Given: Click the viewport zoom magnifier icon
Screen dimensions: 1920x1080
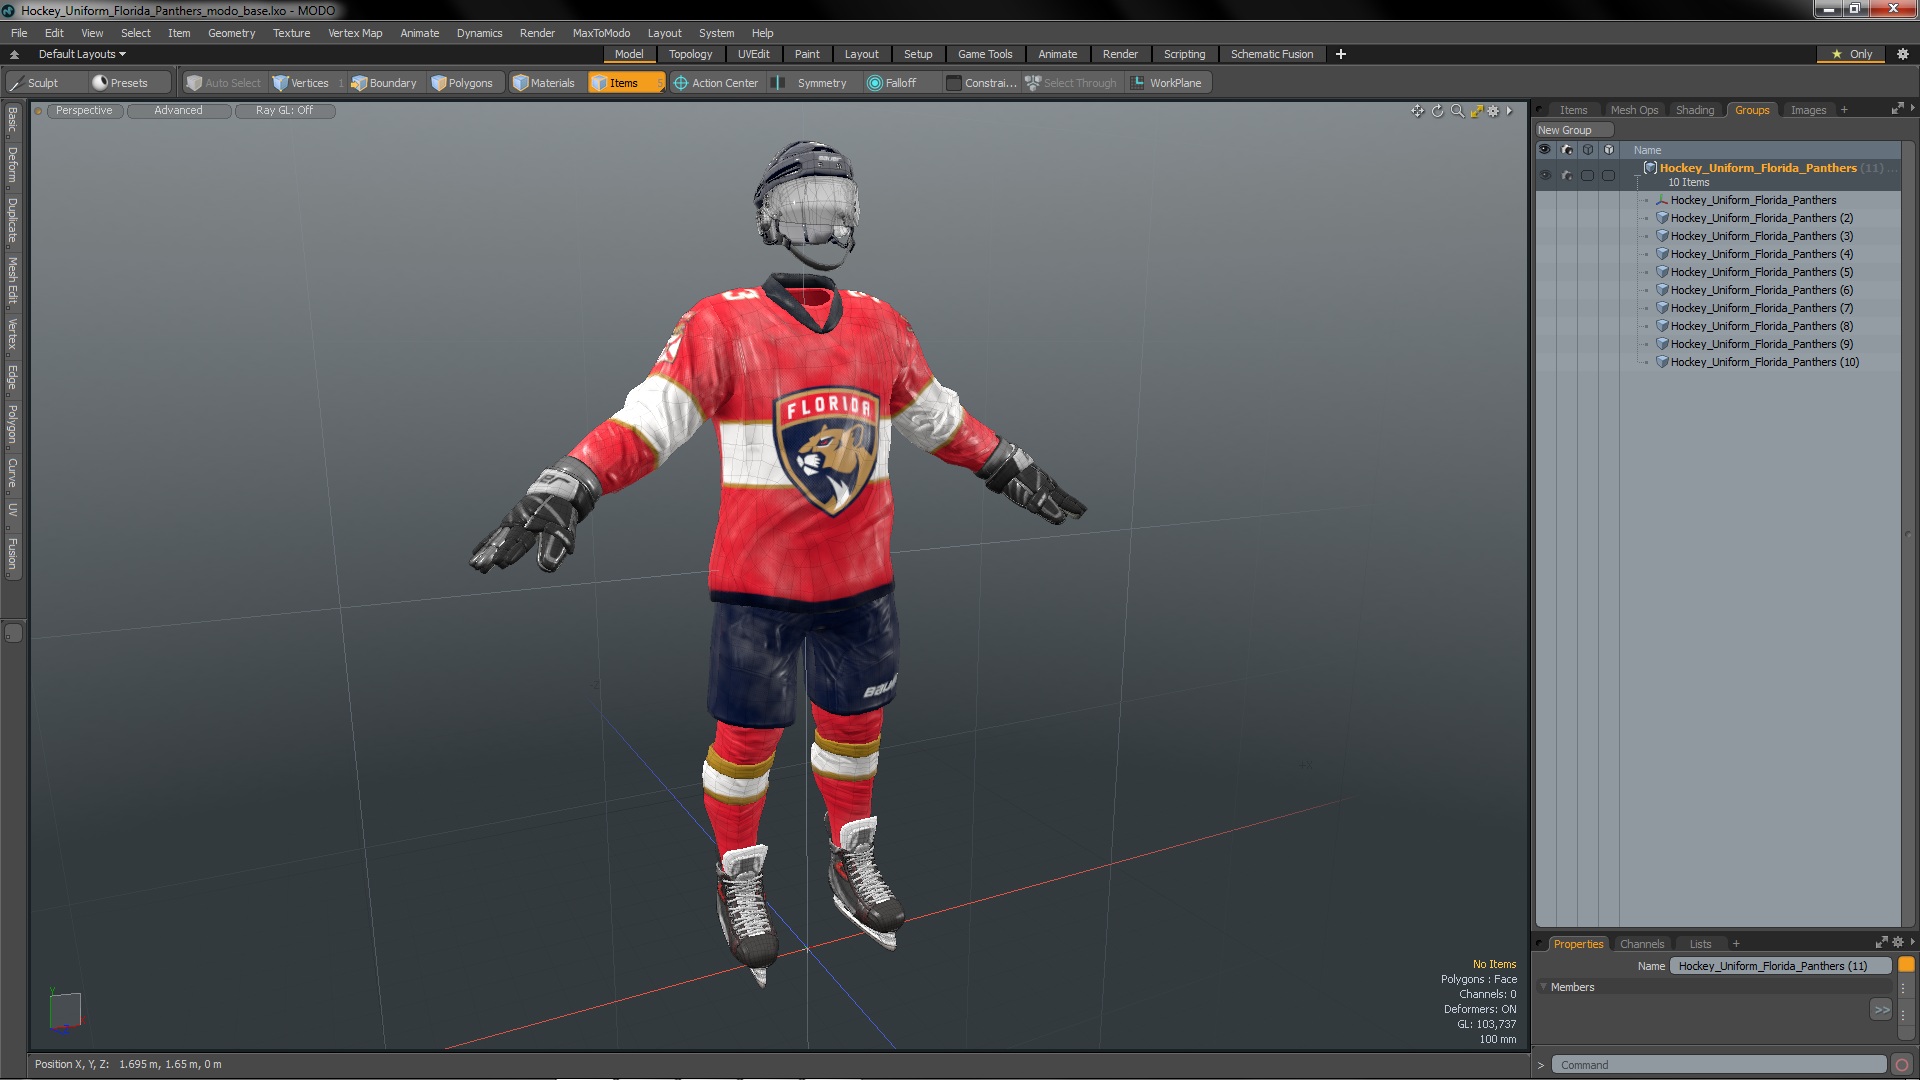Looking at the screenshot, I should tap(1457, 111).
